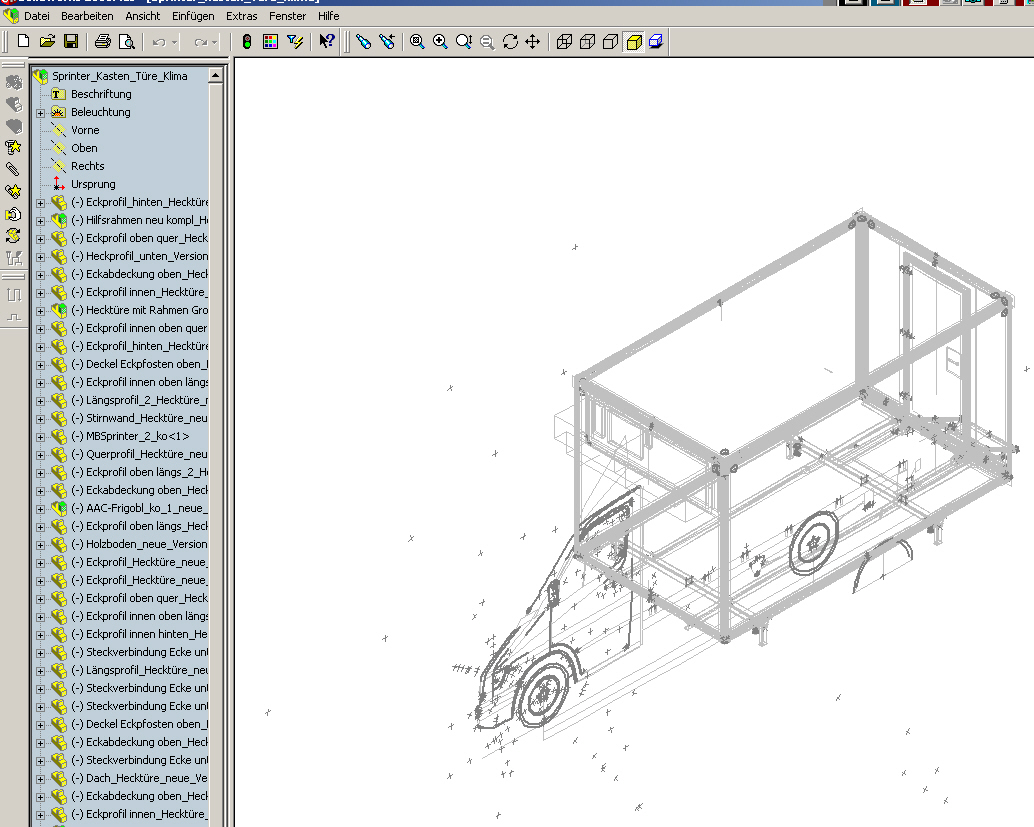Open the Extras menu
This screenshot has height=827, width=1034.
pyautogui.click(x=241, y=16)
